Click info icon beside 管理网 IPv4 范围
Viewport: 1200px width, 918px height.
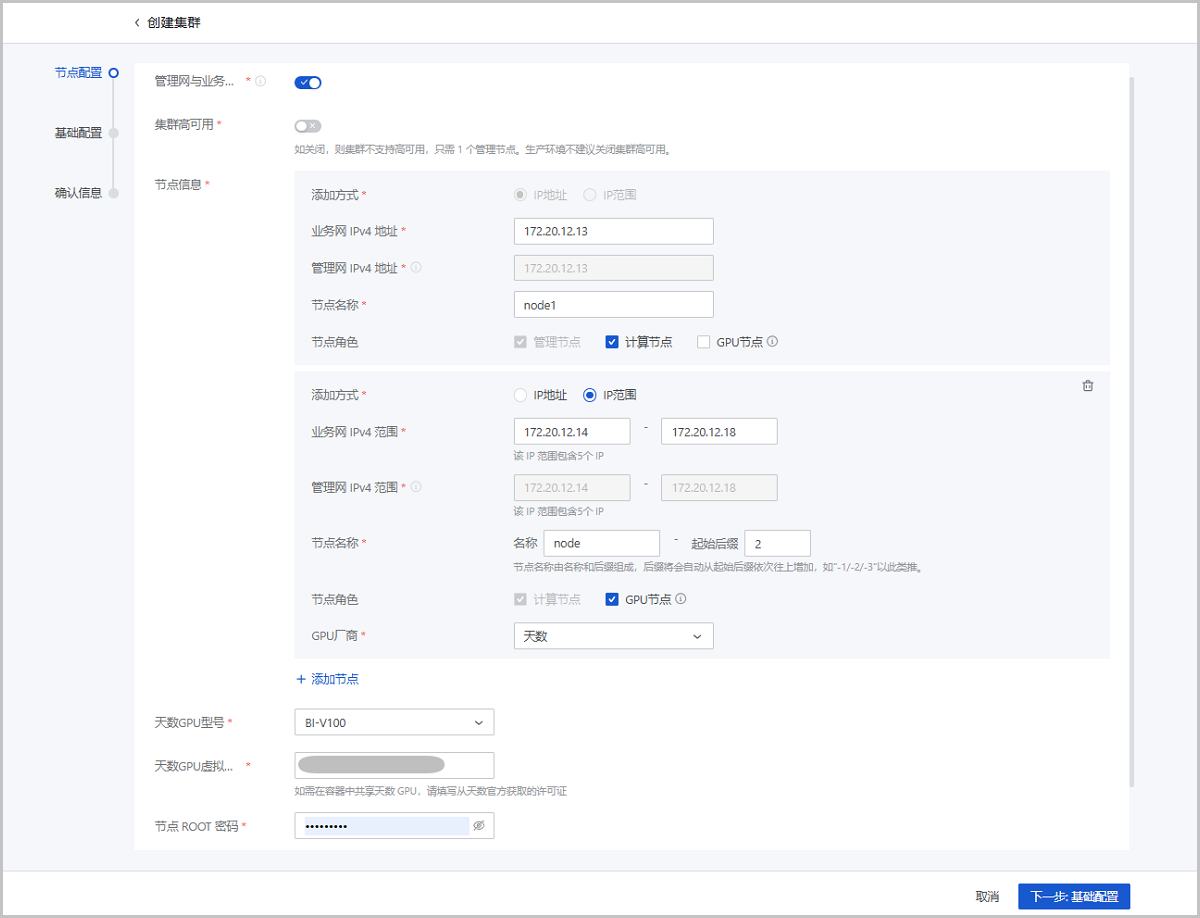pyautogui.click(x=416, y=487)
